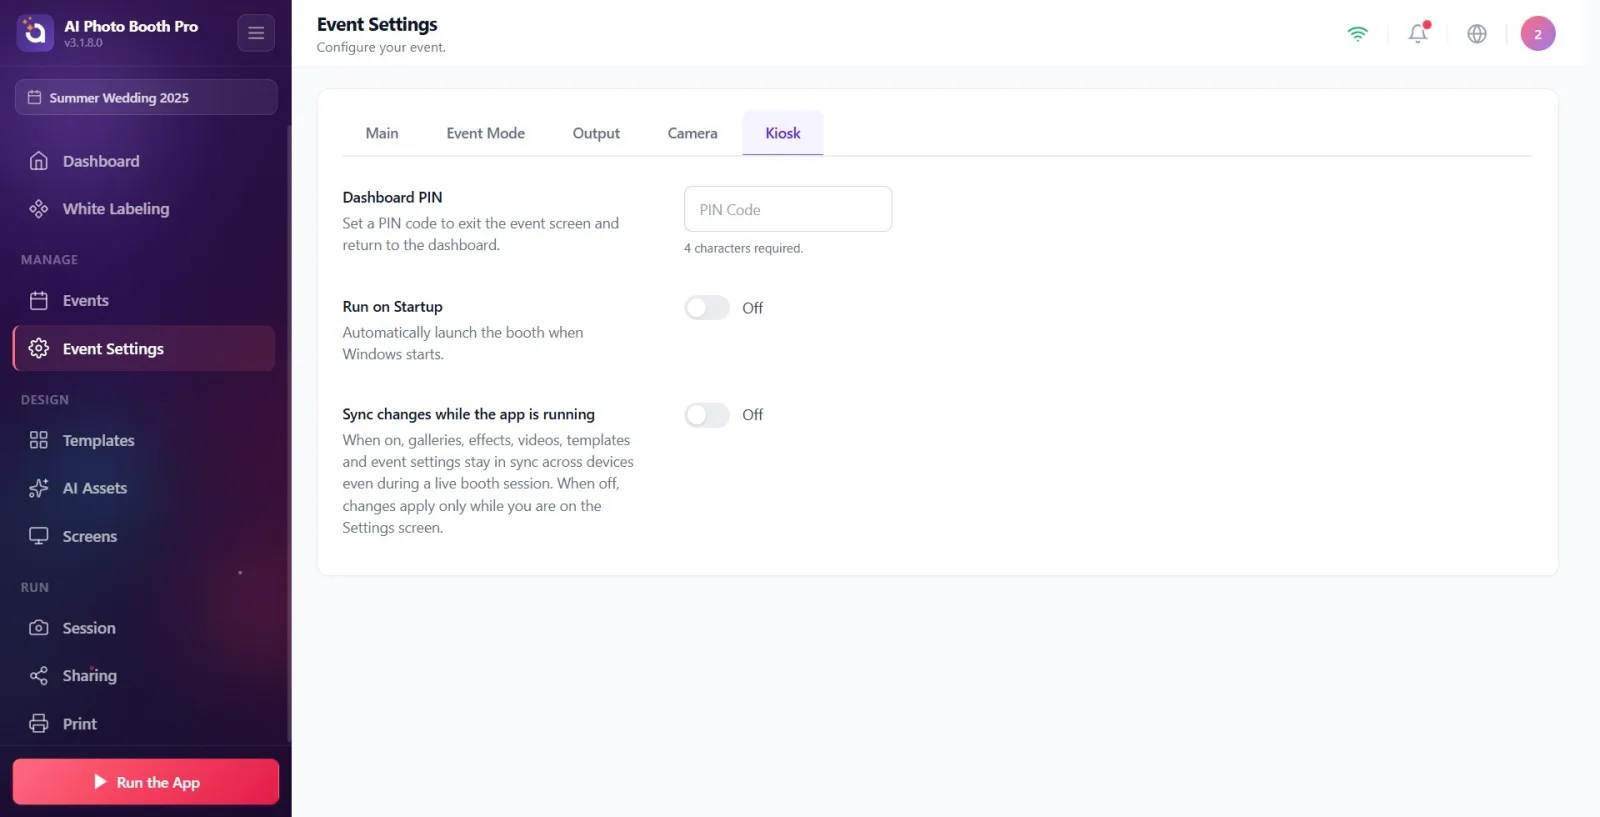Select the Output tab
The image size is (1600, 817).
(596, 133)
